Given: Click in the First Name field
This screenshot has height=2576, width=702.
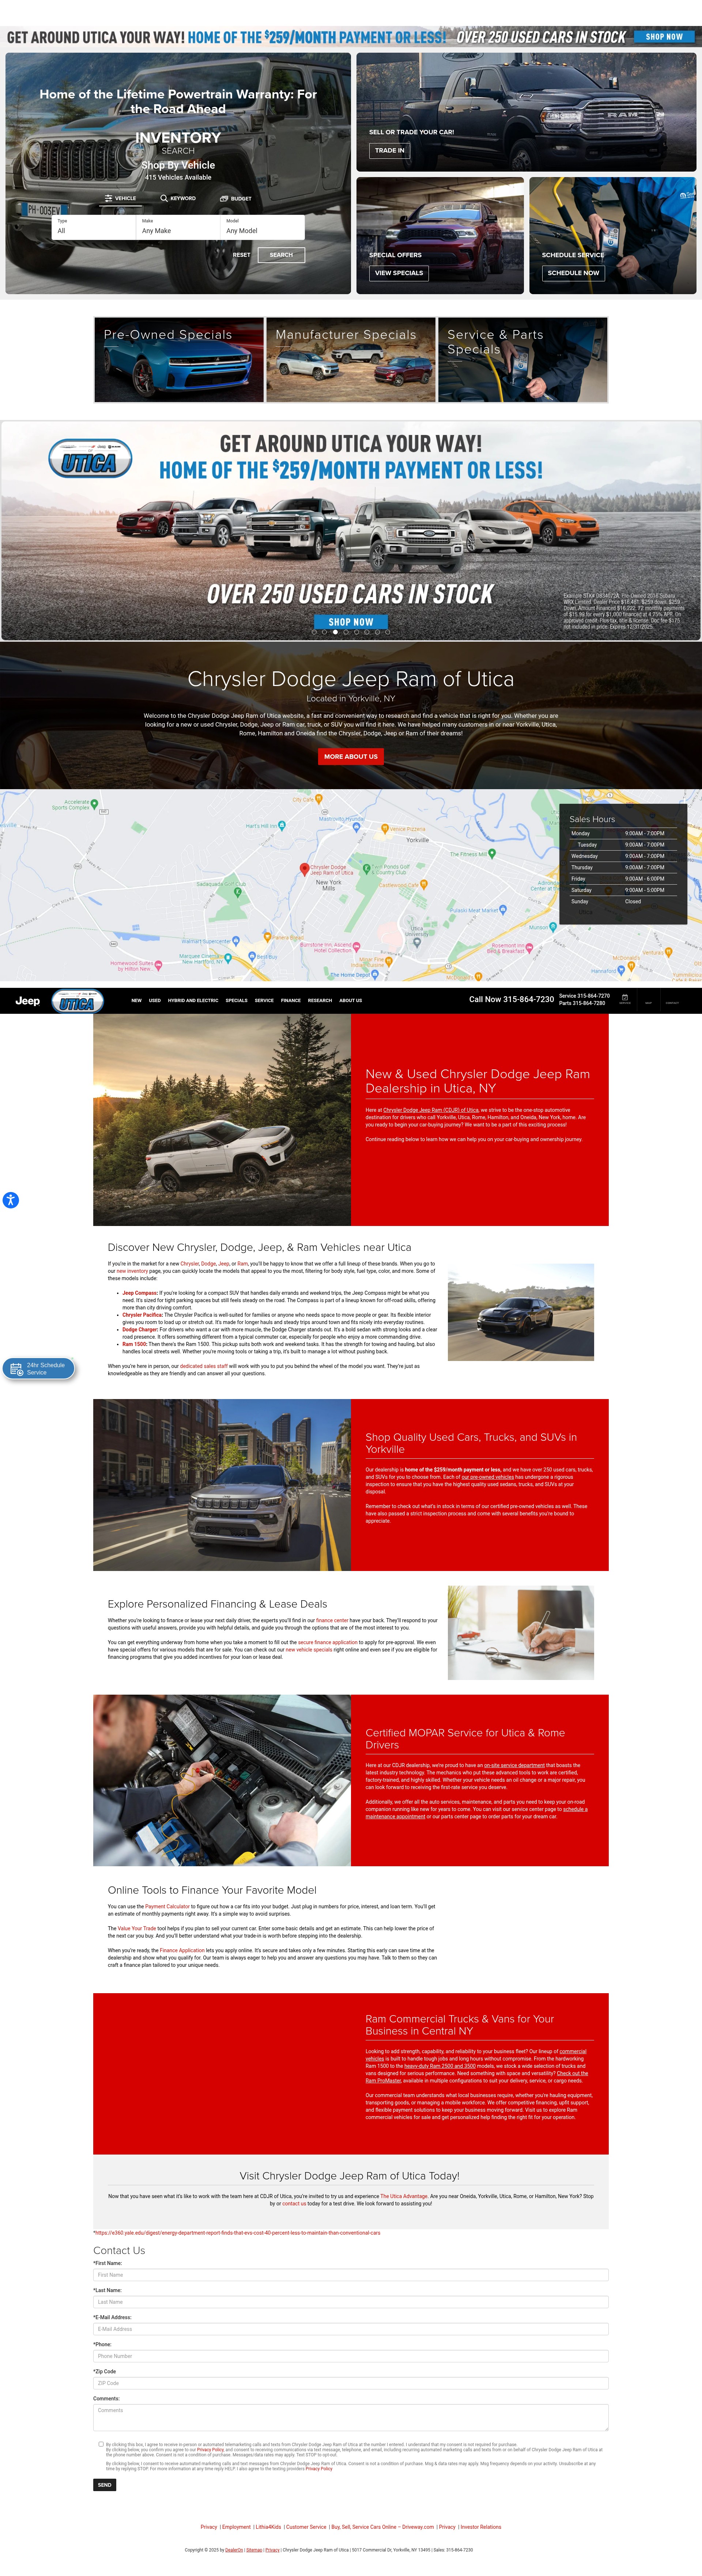Looking at the screenshot, I should coord(351,2275).
